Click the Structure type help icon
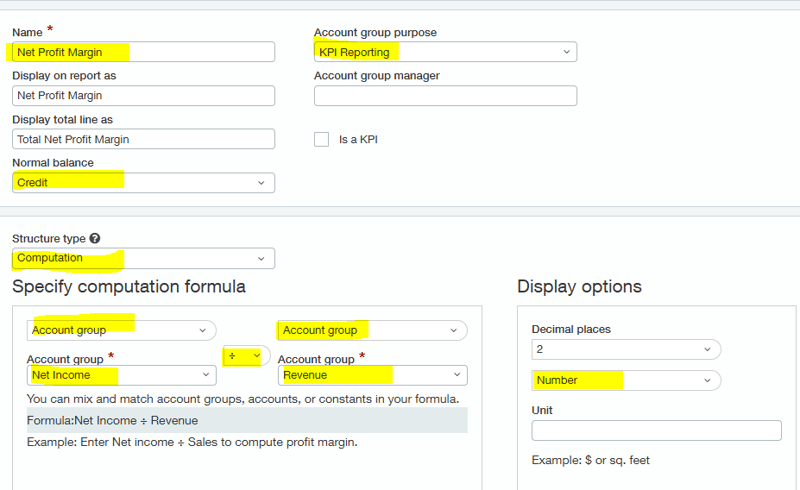 [95, 239]
